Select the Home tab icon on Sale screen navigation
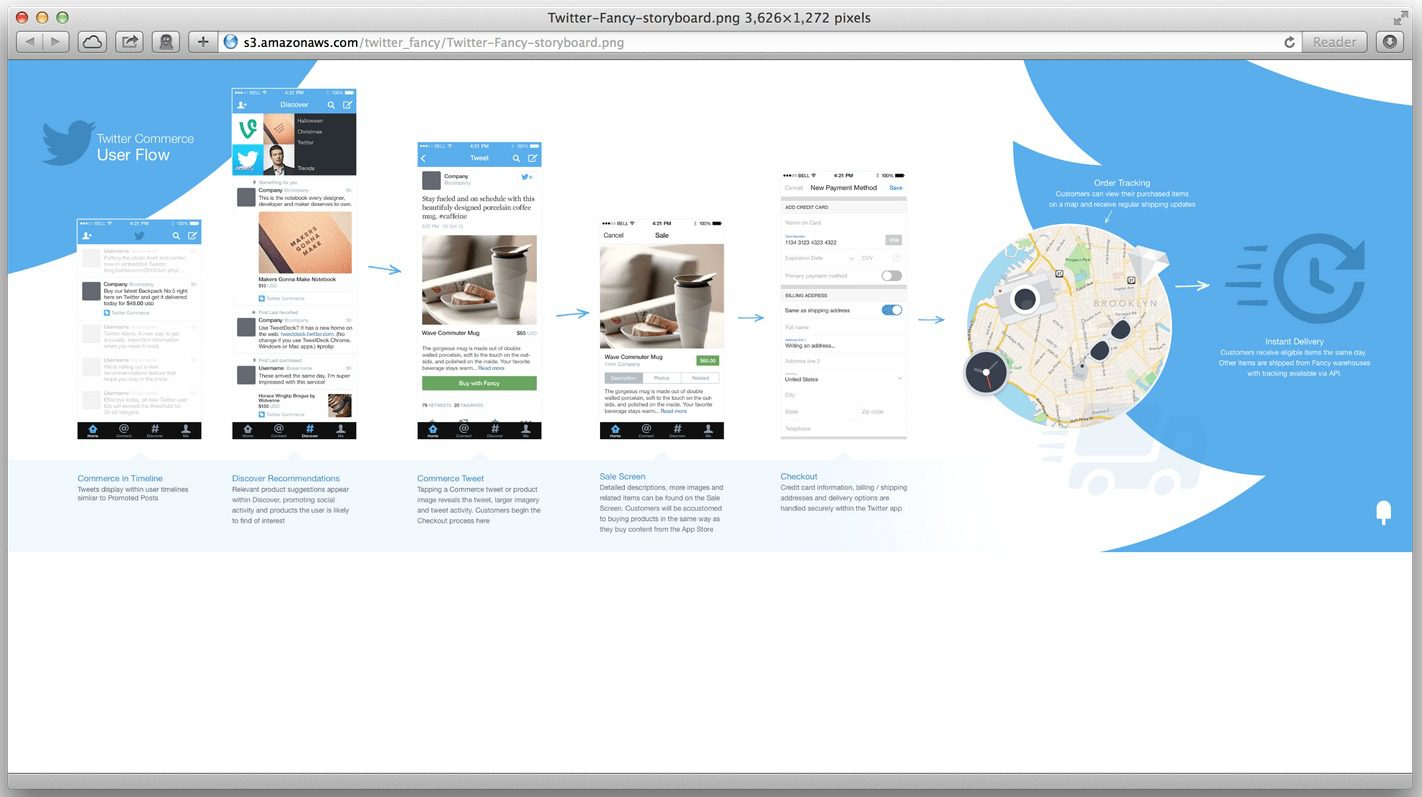The height and width of the screenshot is (797, 1422). [x=615, y=429]
